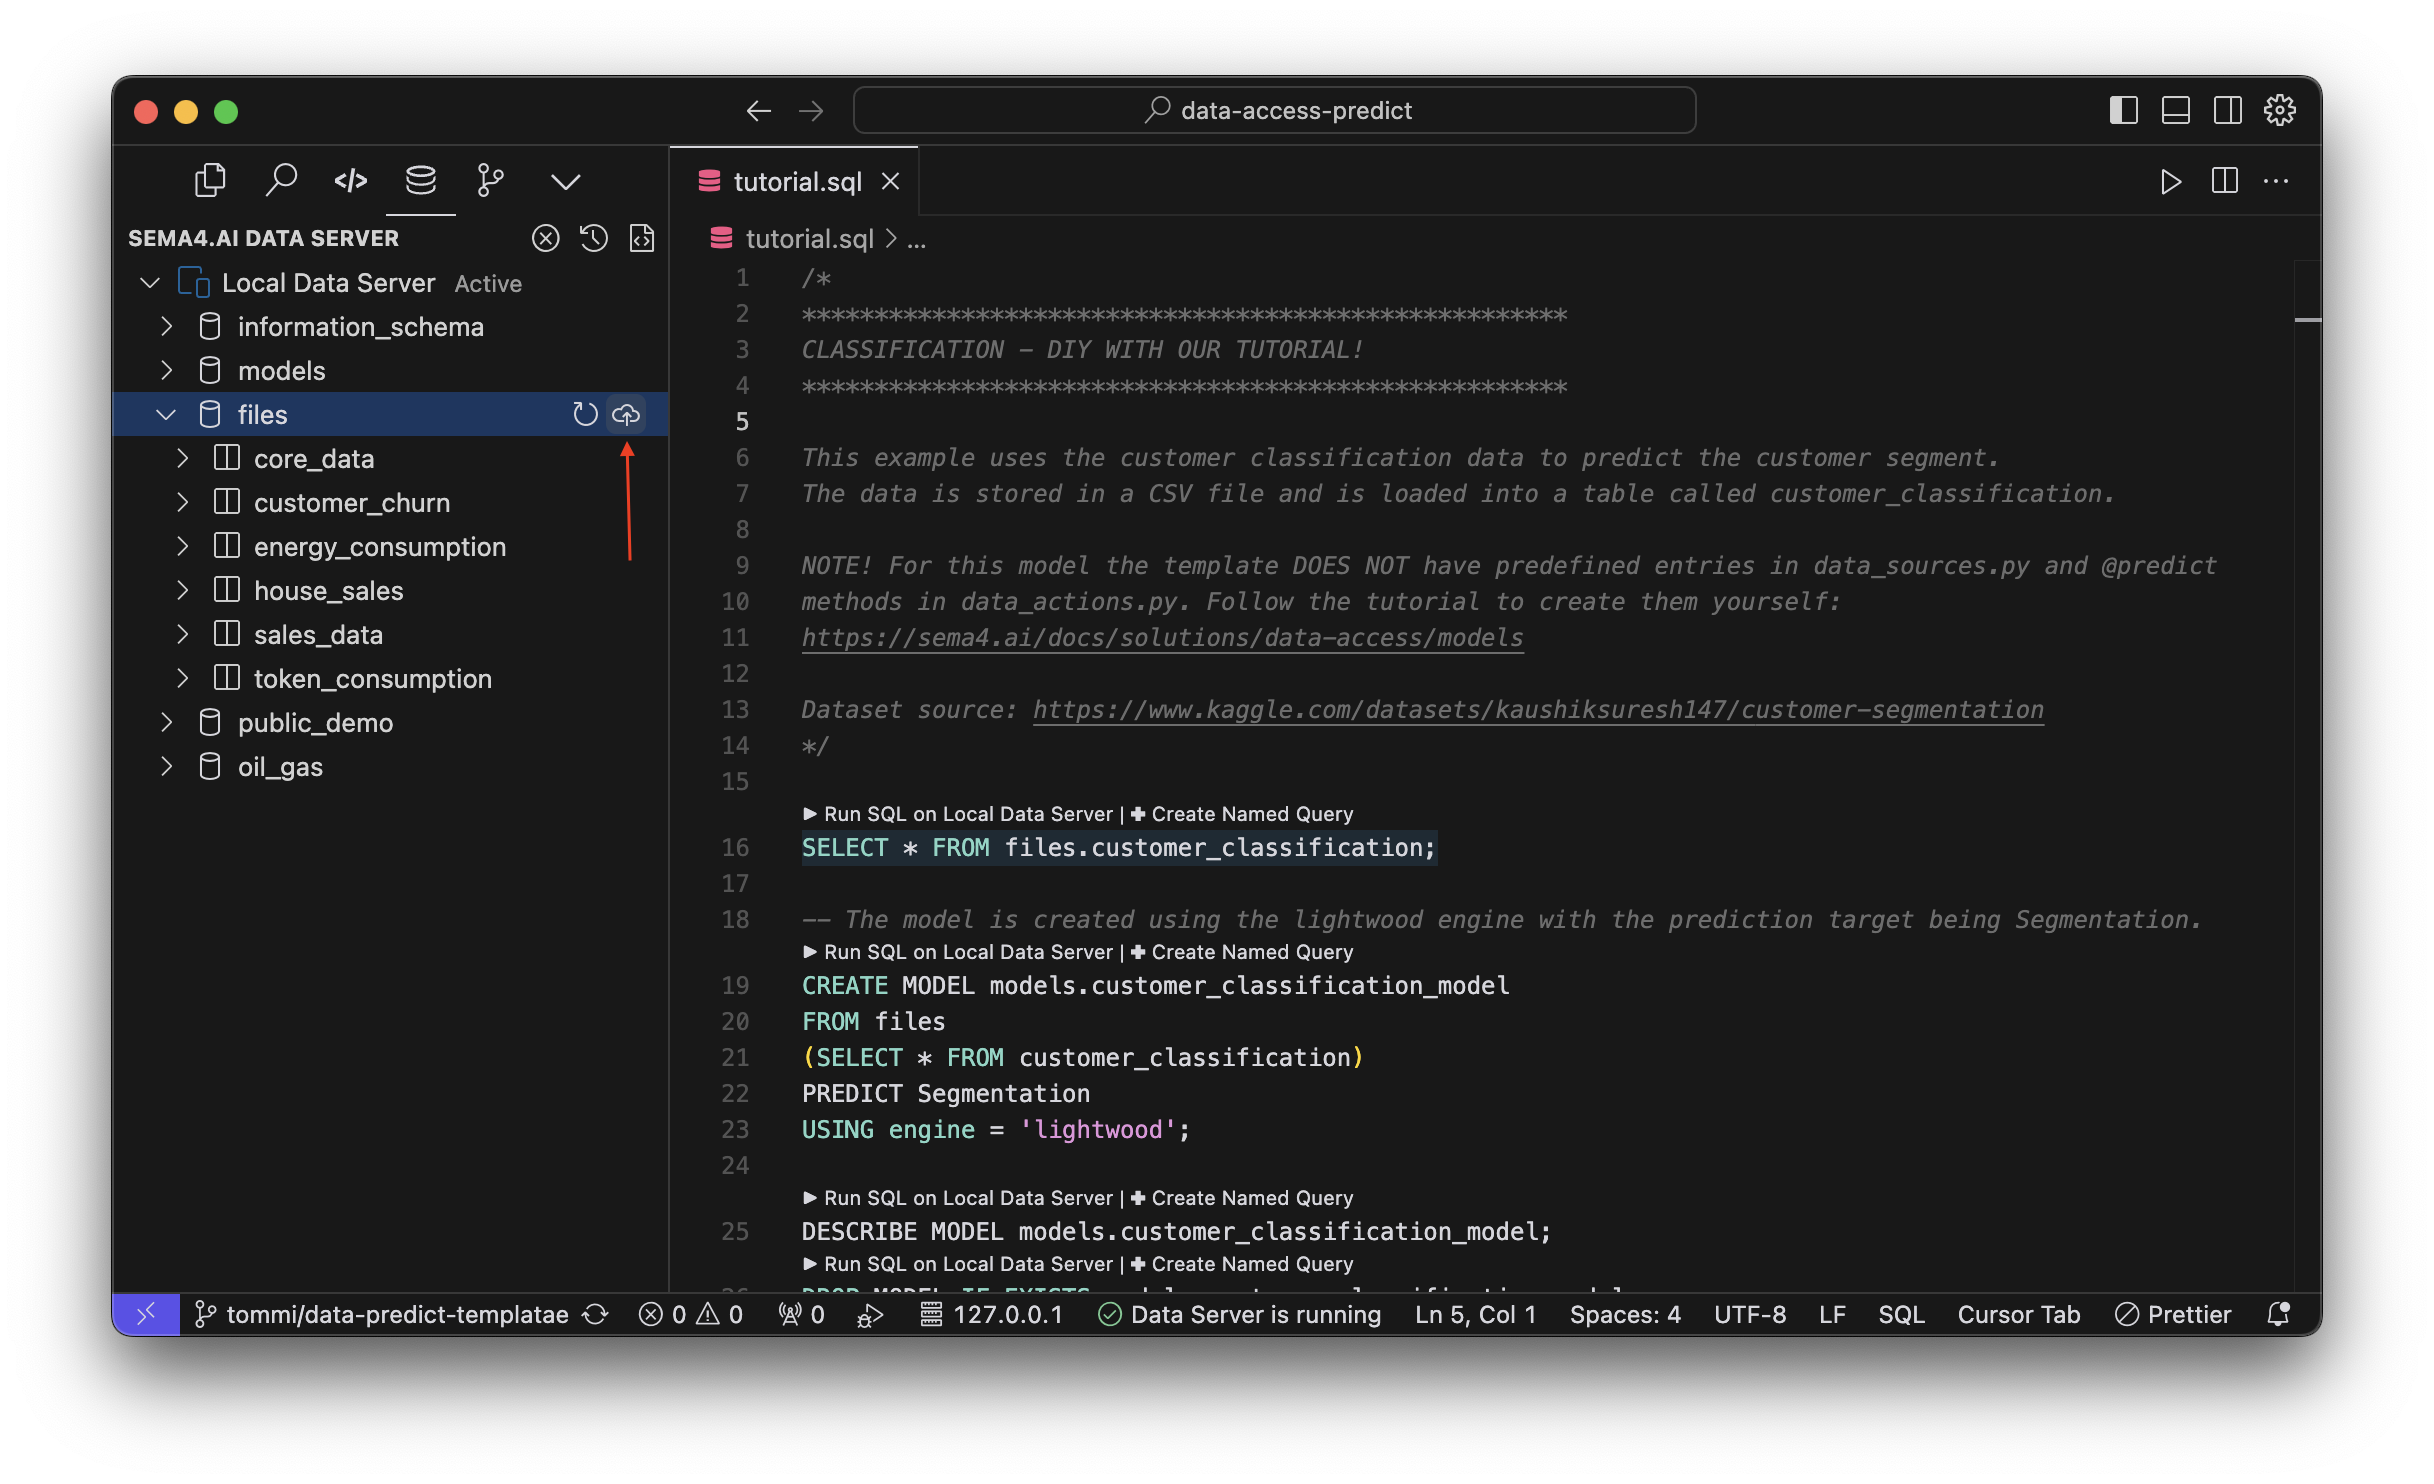This screenshot has height=1484, width=2434.
Task: Toggle the secondary sidebar layout
Action: 2227,110
